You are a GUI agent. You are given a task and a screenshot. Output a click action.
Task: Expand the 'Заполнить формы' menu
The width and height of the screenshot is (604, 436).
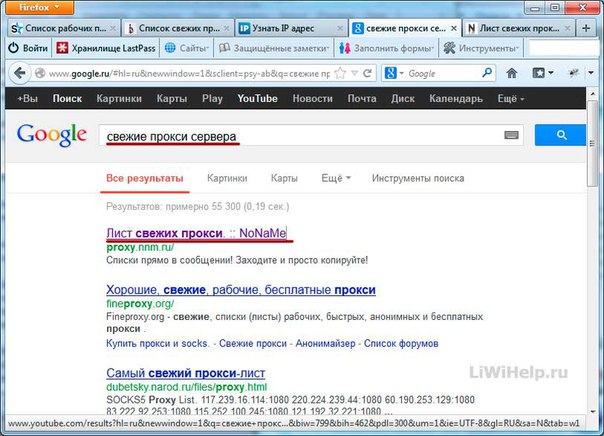click(x=386, y=48)
